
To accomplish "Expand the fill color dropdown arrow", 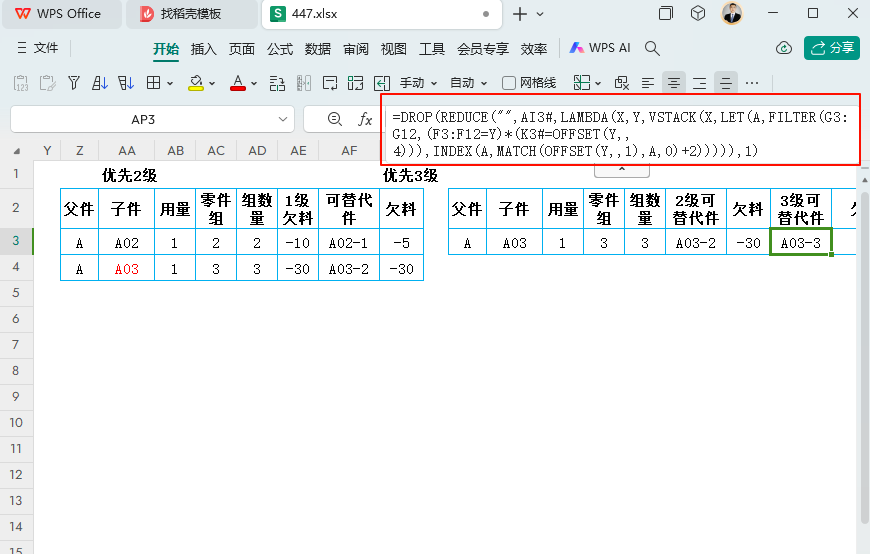I will pyautogui.click(x=212, y=84).
